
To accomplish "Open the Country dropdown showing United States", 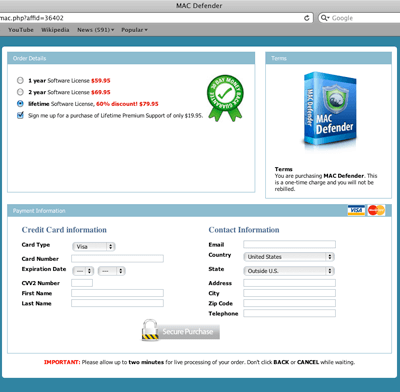I will pos(289,257).
